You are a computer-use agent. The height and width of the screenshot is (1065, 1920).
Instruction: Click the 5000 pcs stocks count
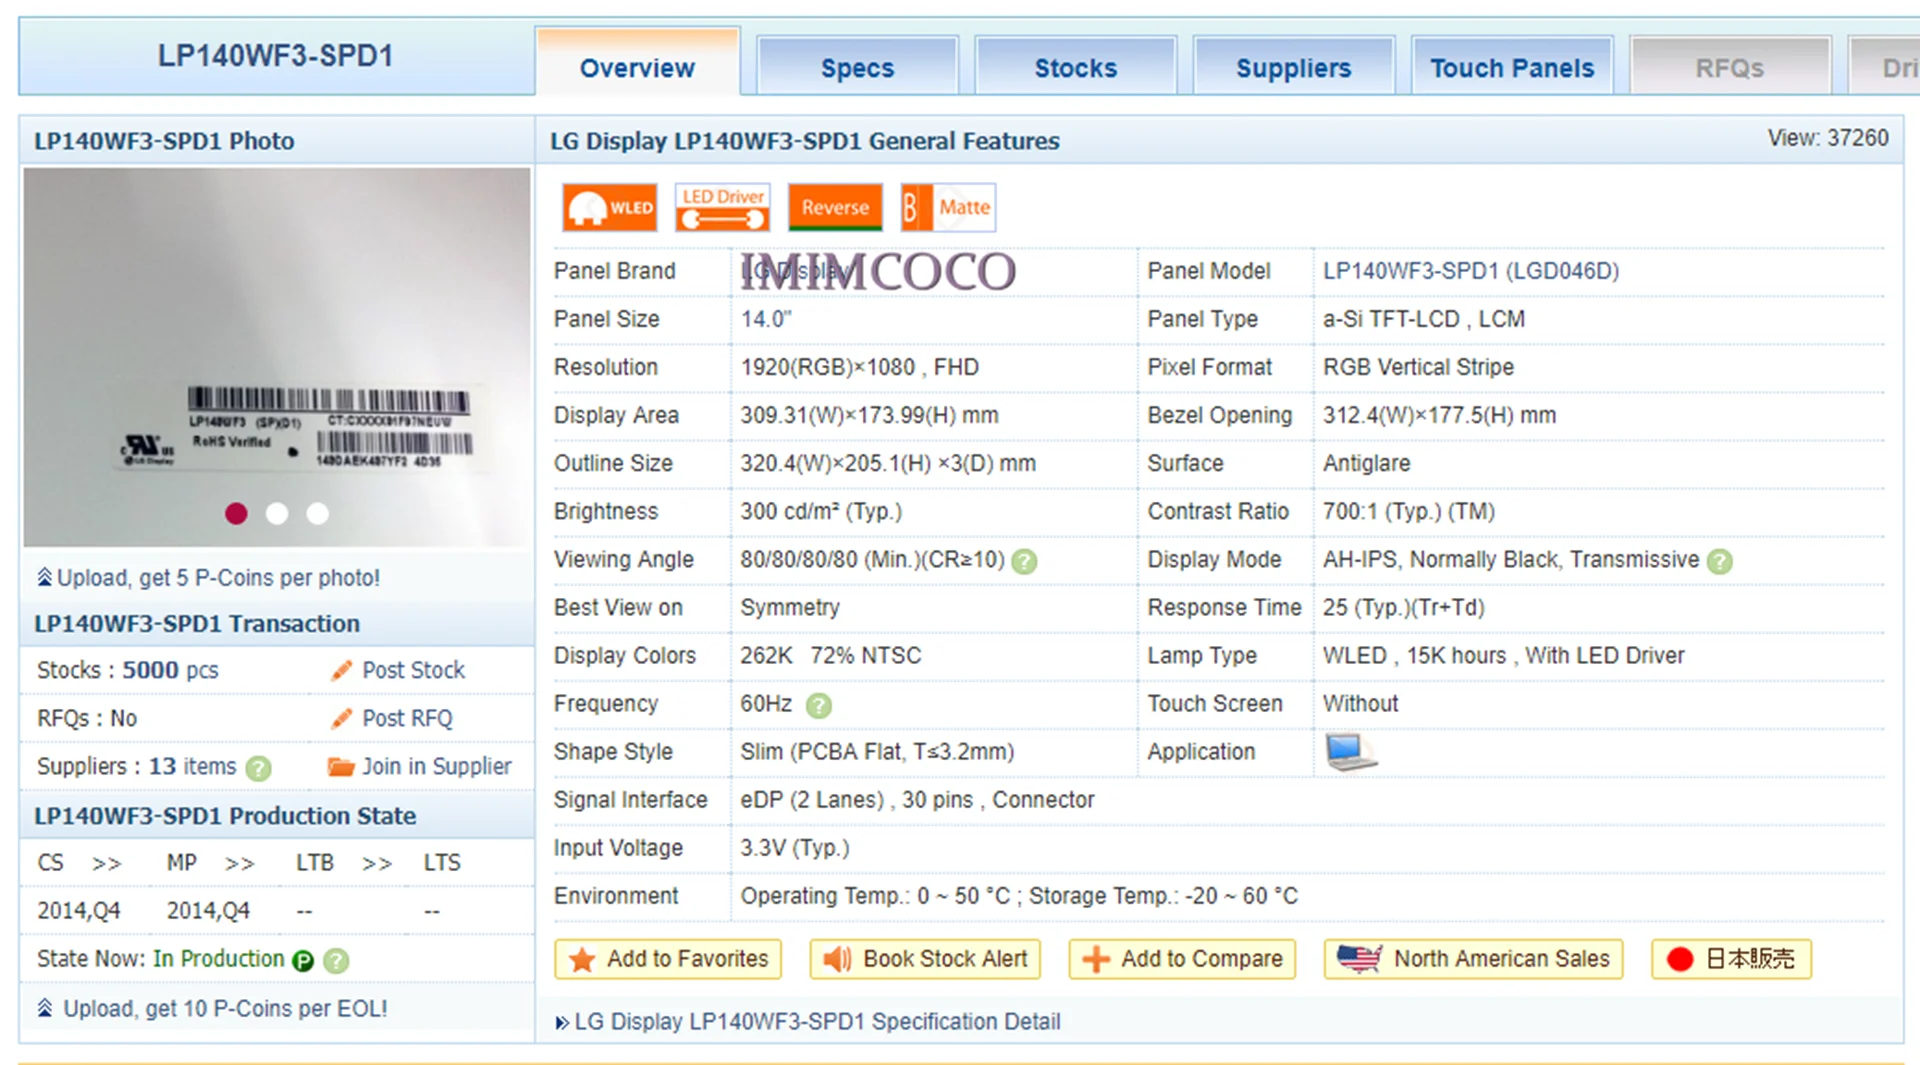click(x=170, y=670)
